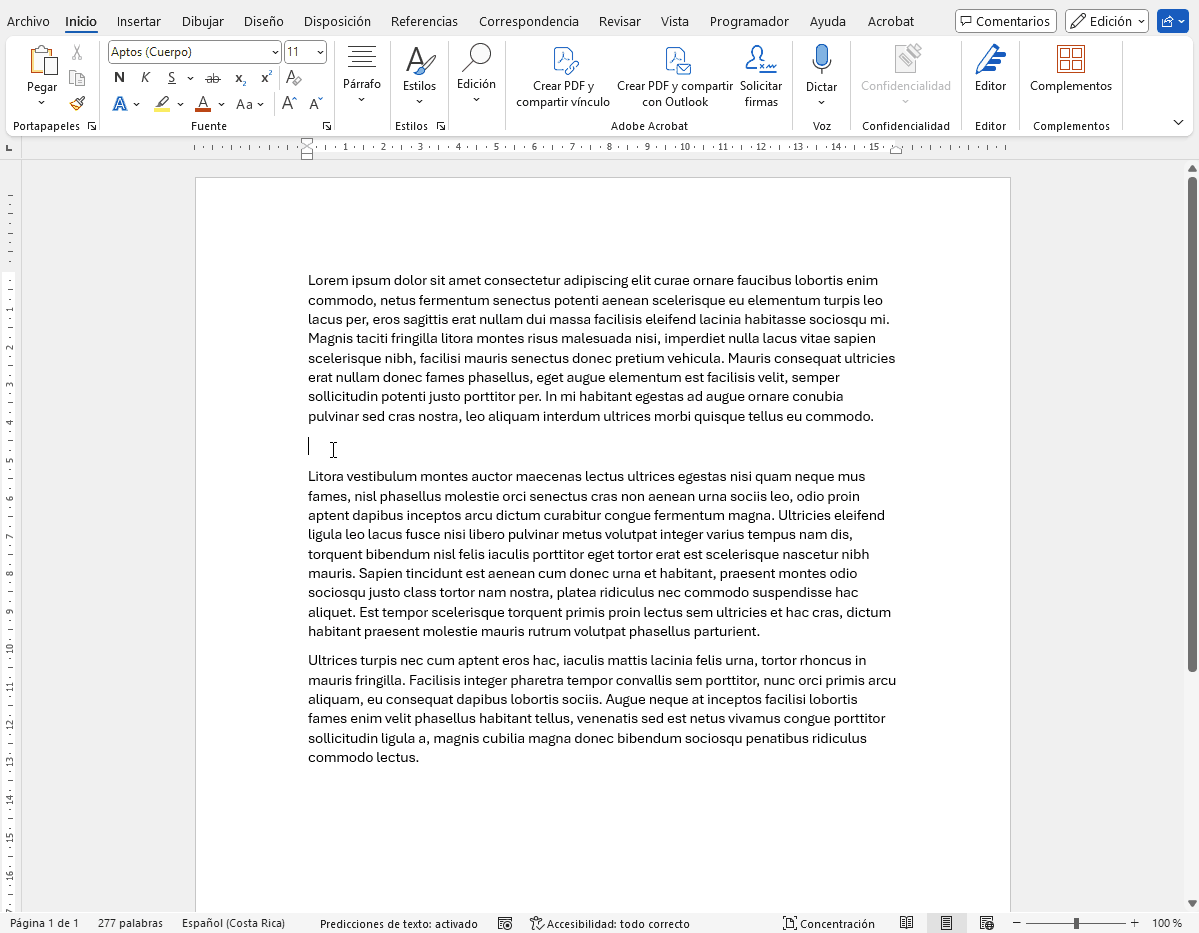This screenshot has height=933, width=1199.
Task: Click the Comentarios button
Action: point(1005,21)
